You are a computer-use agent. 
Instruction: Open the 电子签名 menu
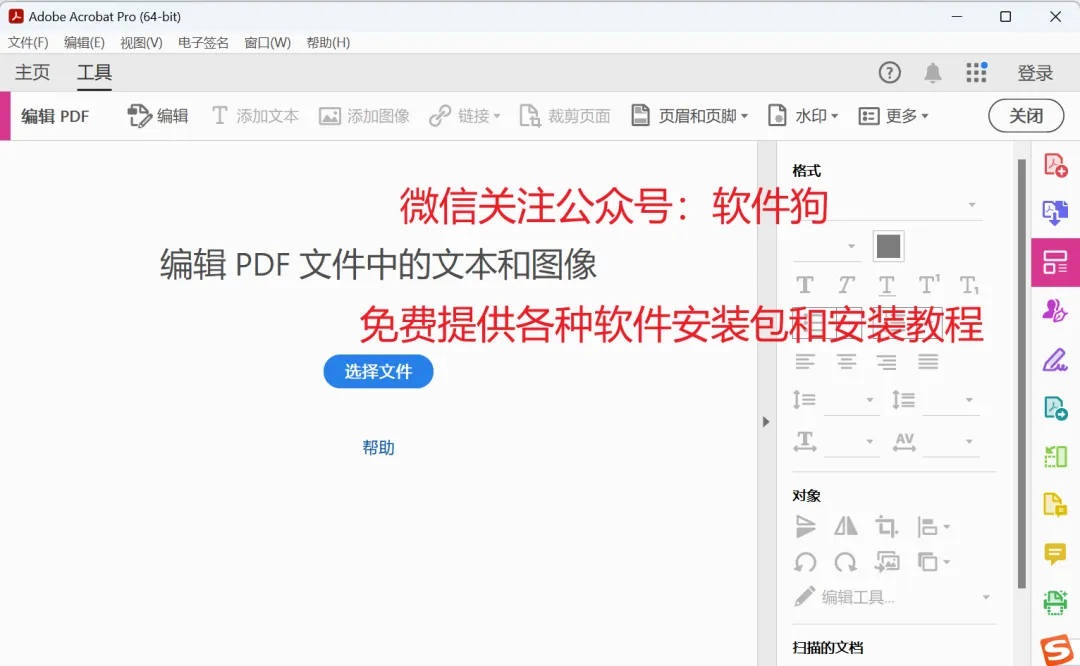(203, 43)
